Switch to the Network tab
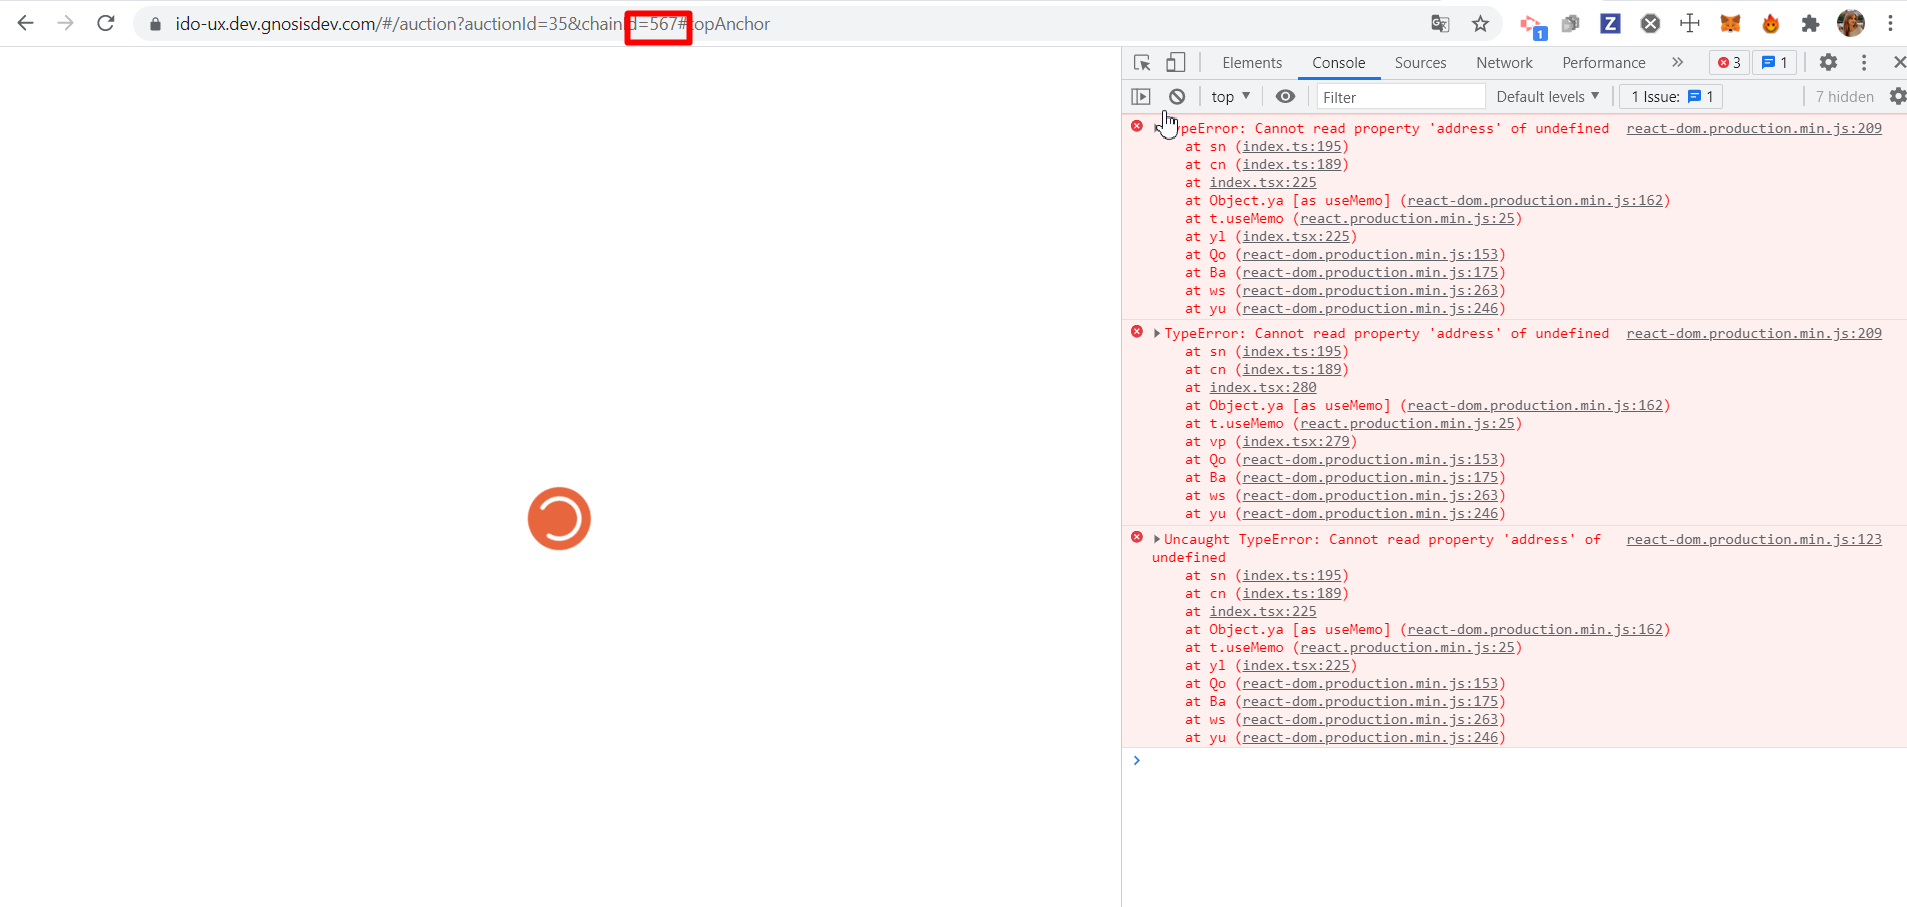Screen dimensions: 1907x907 tap(1504, 62)
